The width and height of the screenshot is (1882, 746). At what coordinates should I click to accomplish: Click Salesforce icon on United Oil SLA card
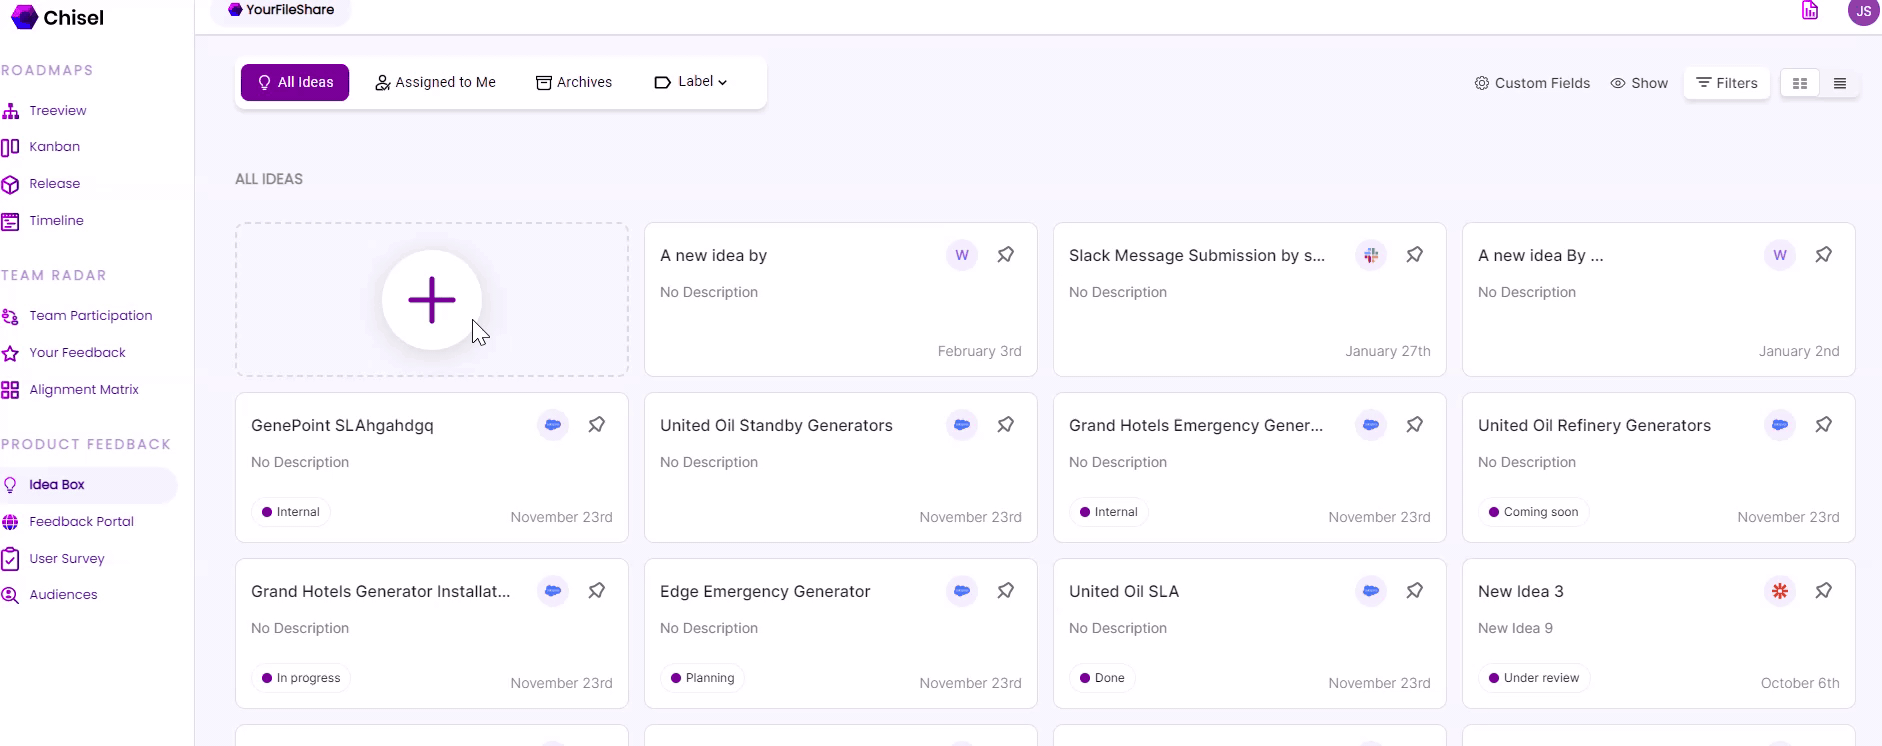[x=1371, y=591]
